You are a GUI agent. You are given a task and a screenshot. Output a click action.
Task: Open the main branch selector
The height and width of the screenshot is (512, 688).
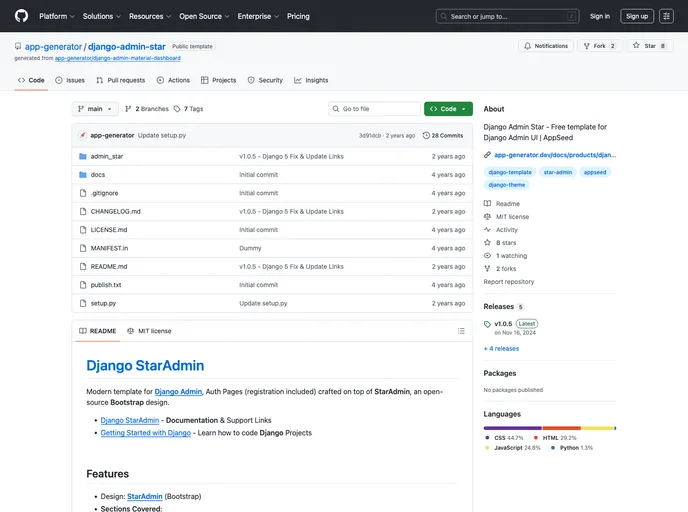[95, 109]
